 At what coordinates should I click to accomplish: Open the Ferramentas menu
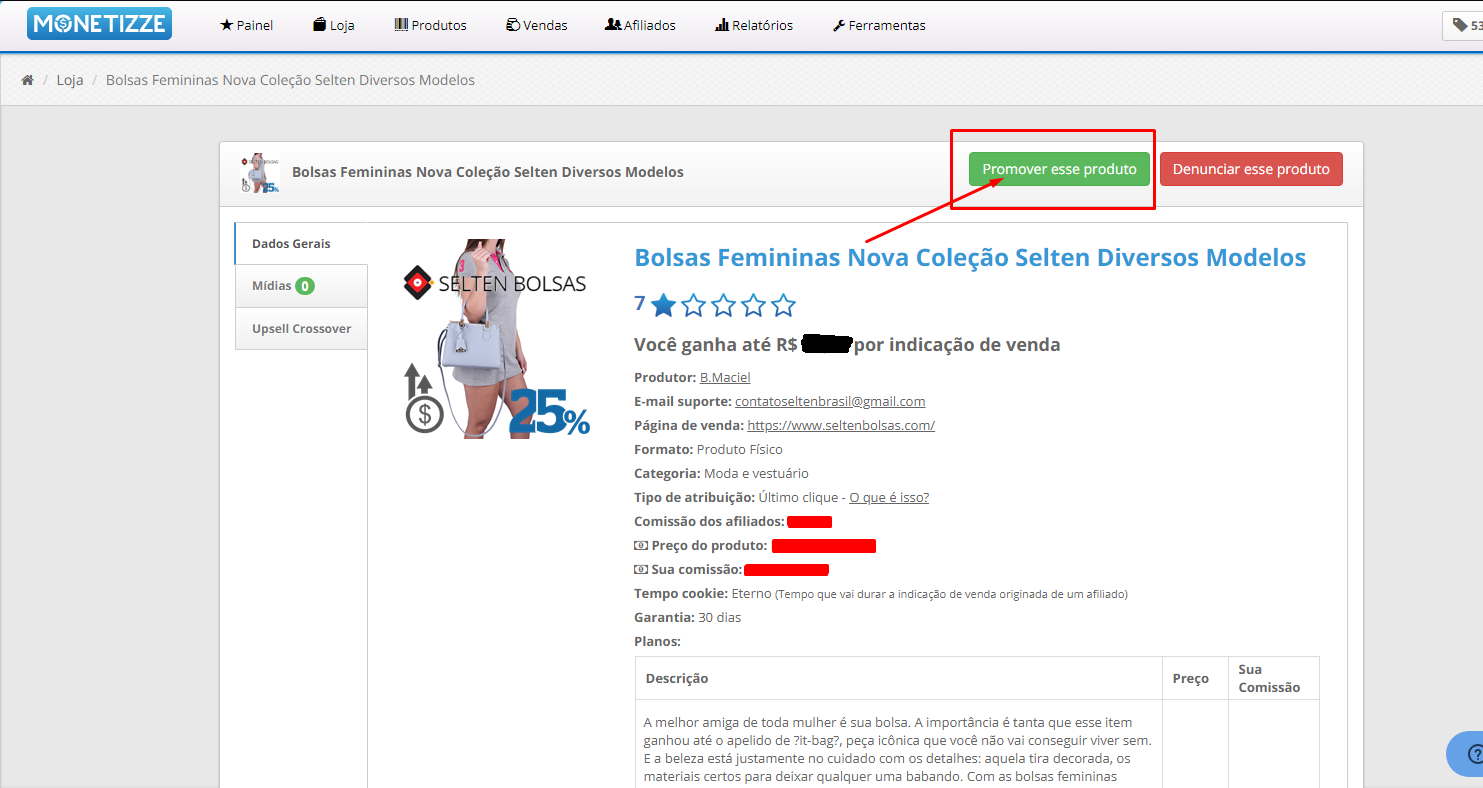click(x=879, y=25)
